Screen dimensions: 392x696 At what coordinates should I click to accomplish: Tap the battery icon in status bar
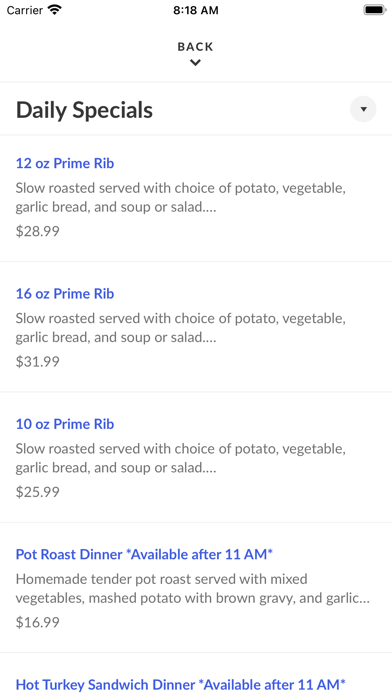click(x=374, y=10)
